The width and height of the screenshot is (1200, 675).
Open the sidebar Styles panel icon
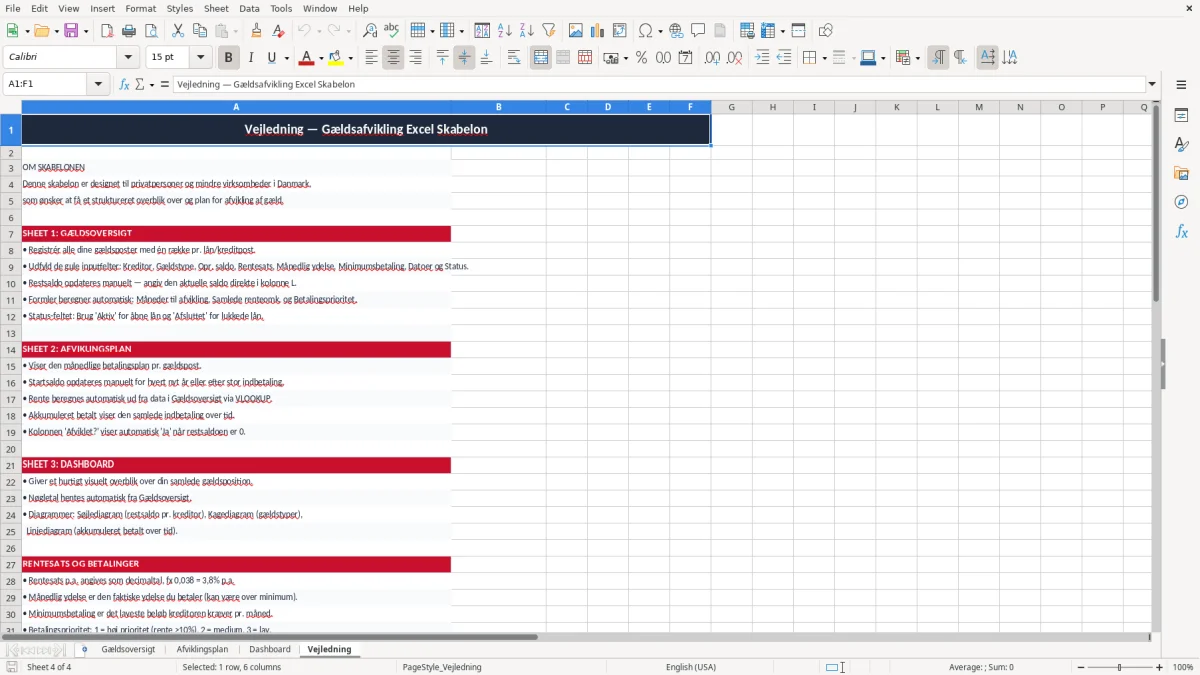tap(1181, 145)
